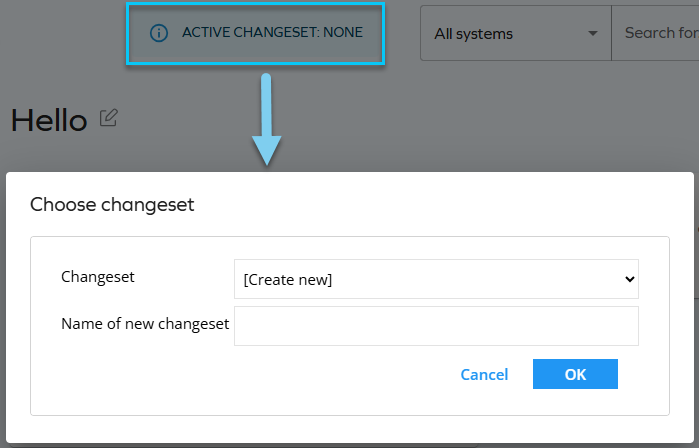Confirm with the OK button
Viewport: 699px width, 448px height.
click(575, 374)
